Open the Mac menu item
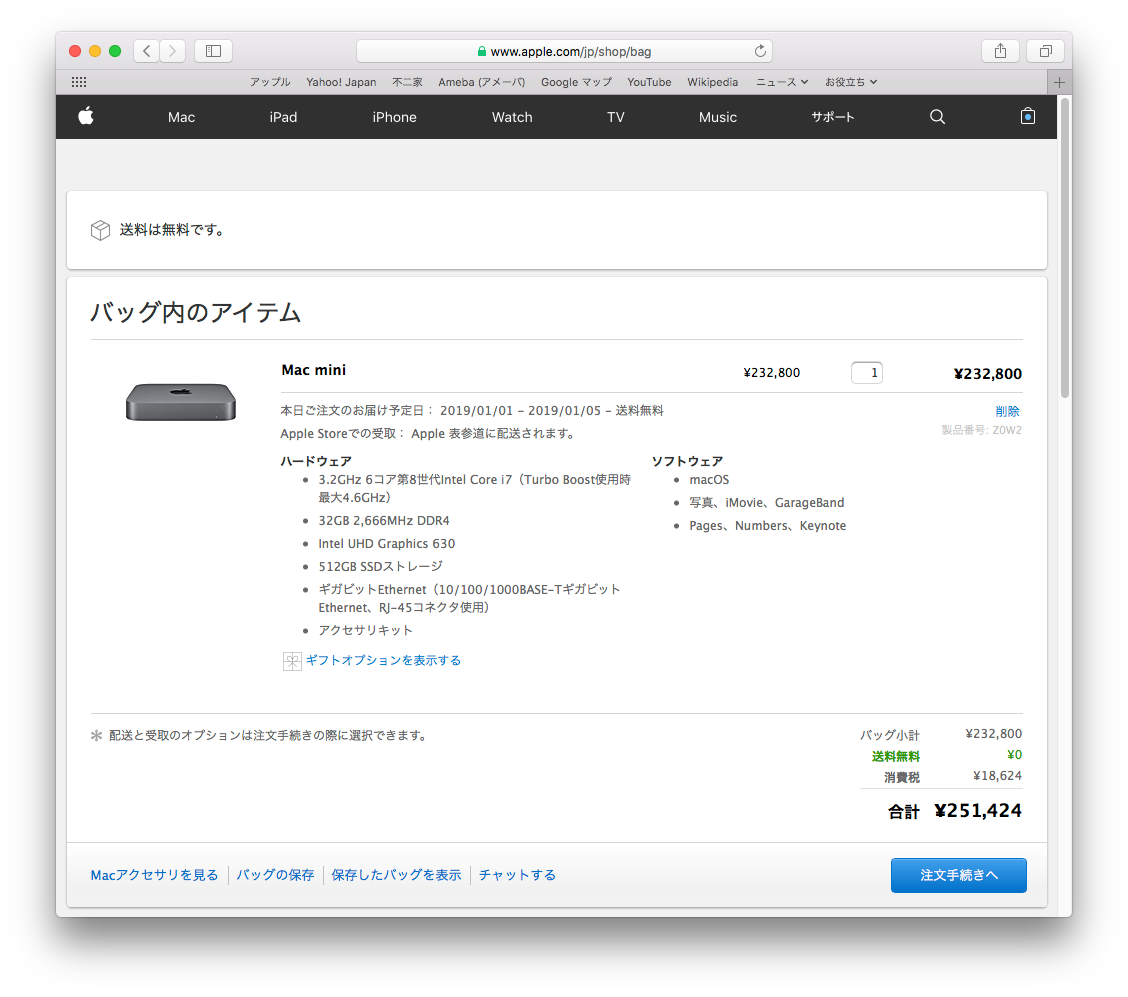 181,117
